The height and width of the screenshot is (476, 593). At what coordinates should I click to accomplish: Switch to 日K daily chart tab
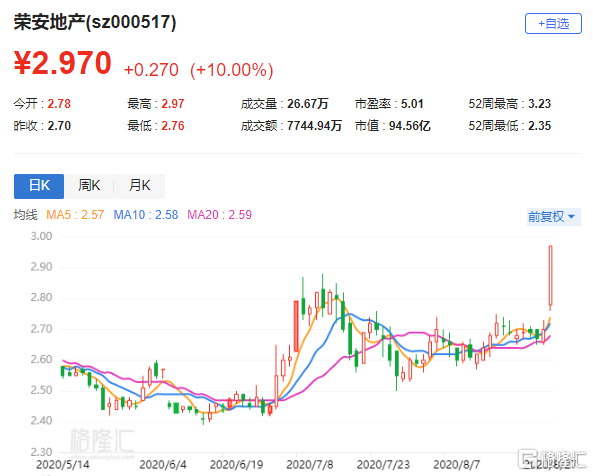(39, 186)
